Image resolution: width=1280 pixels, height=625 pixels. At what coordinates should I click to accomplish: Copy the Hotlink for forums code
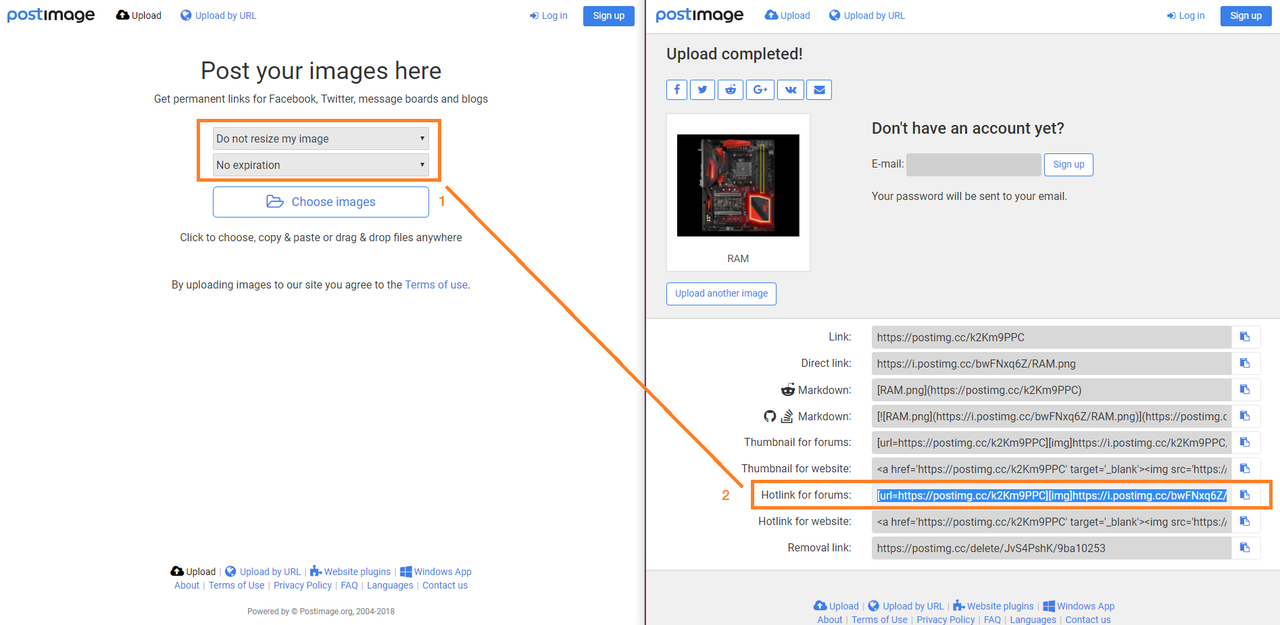pos(1245,495)
